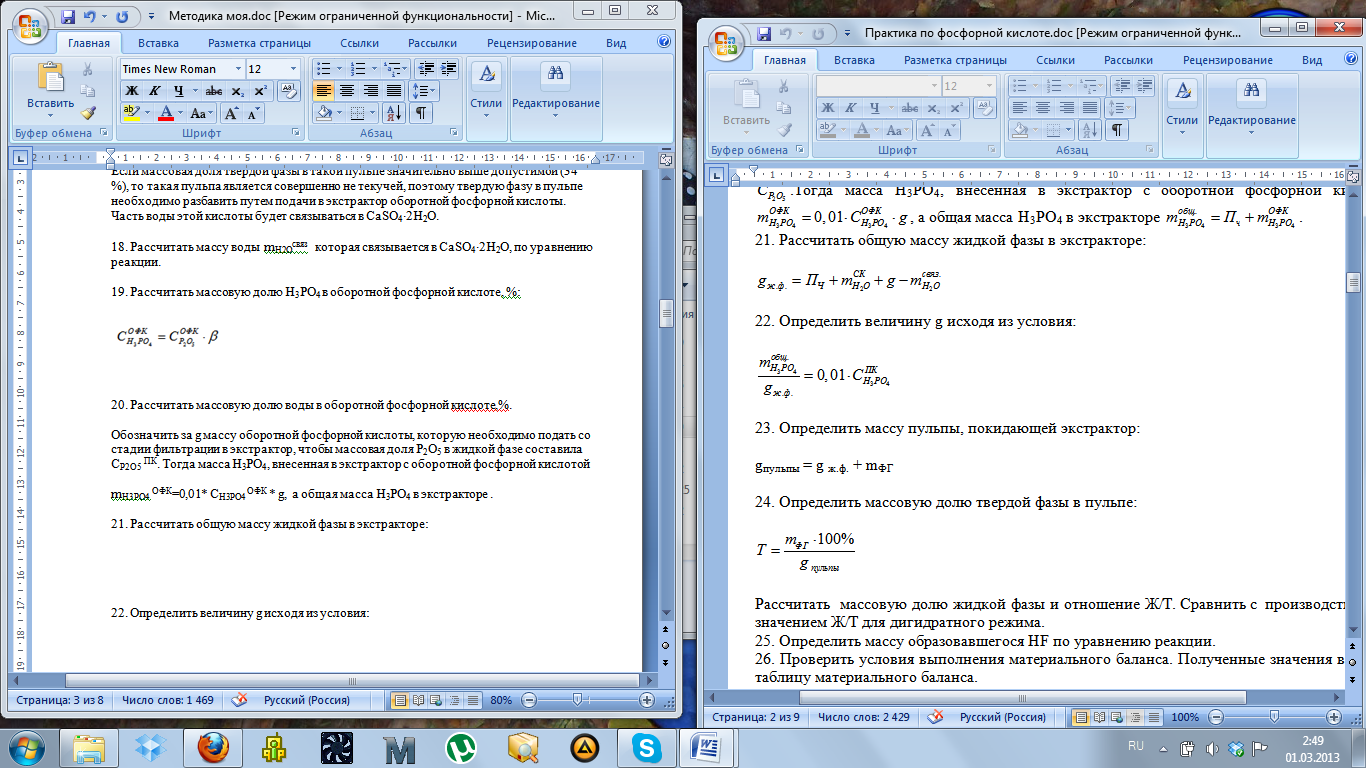Open bullets list dropdown in Методика моя window

coord(337,69)
